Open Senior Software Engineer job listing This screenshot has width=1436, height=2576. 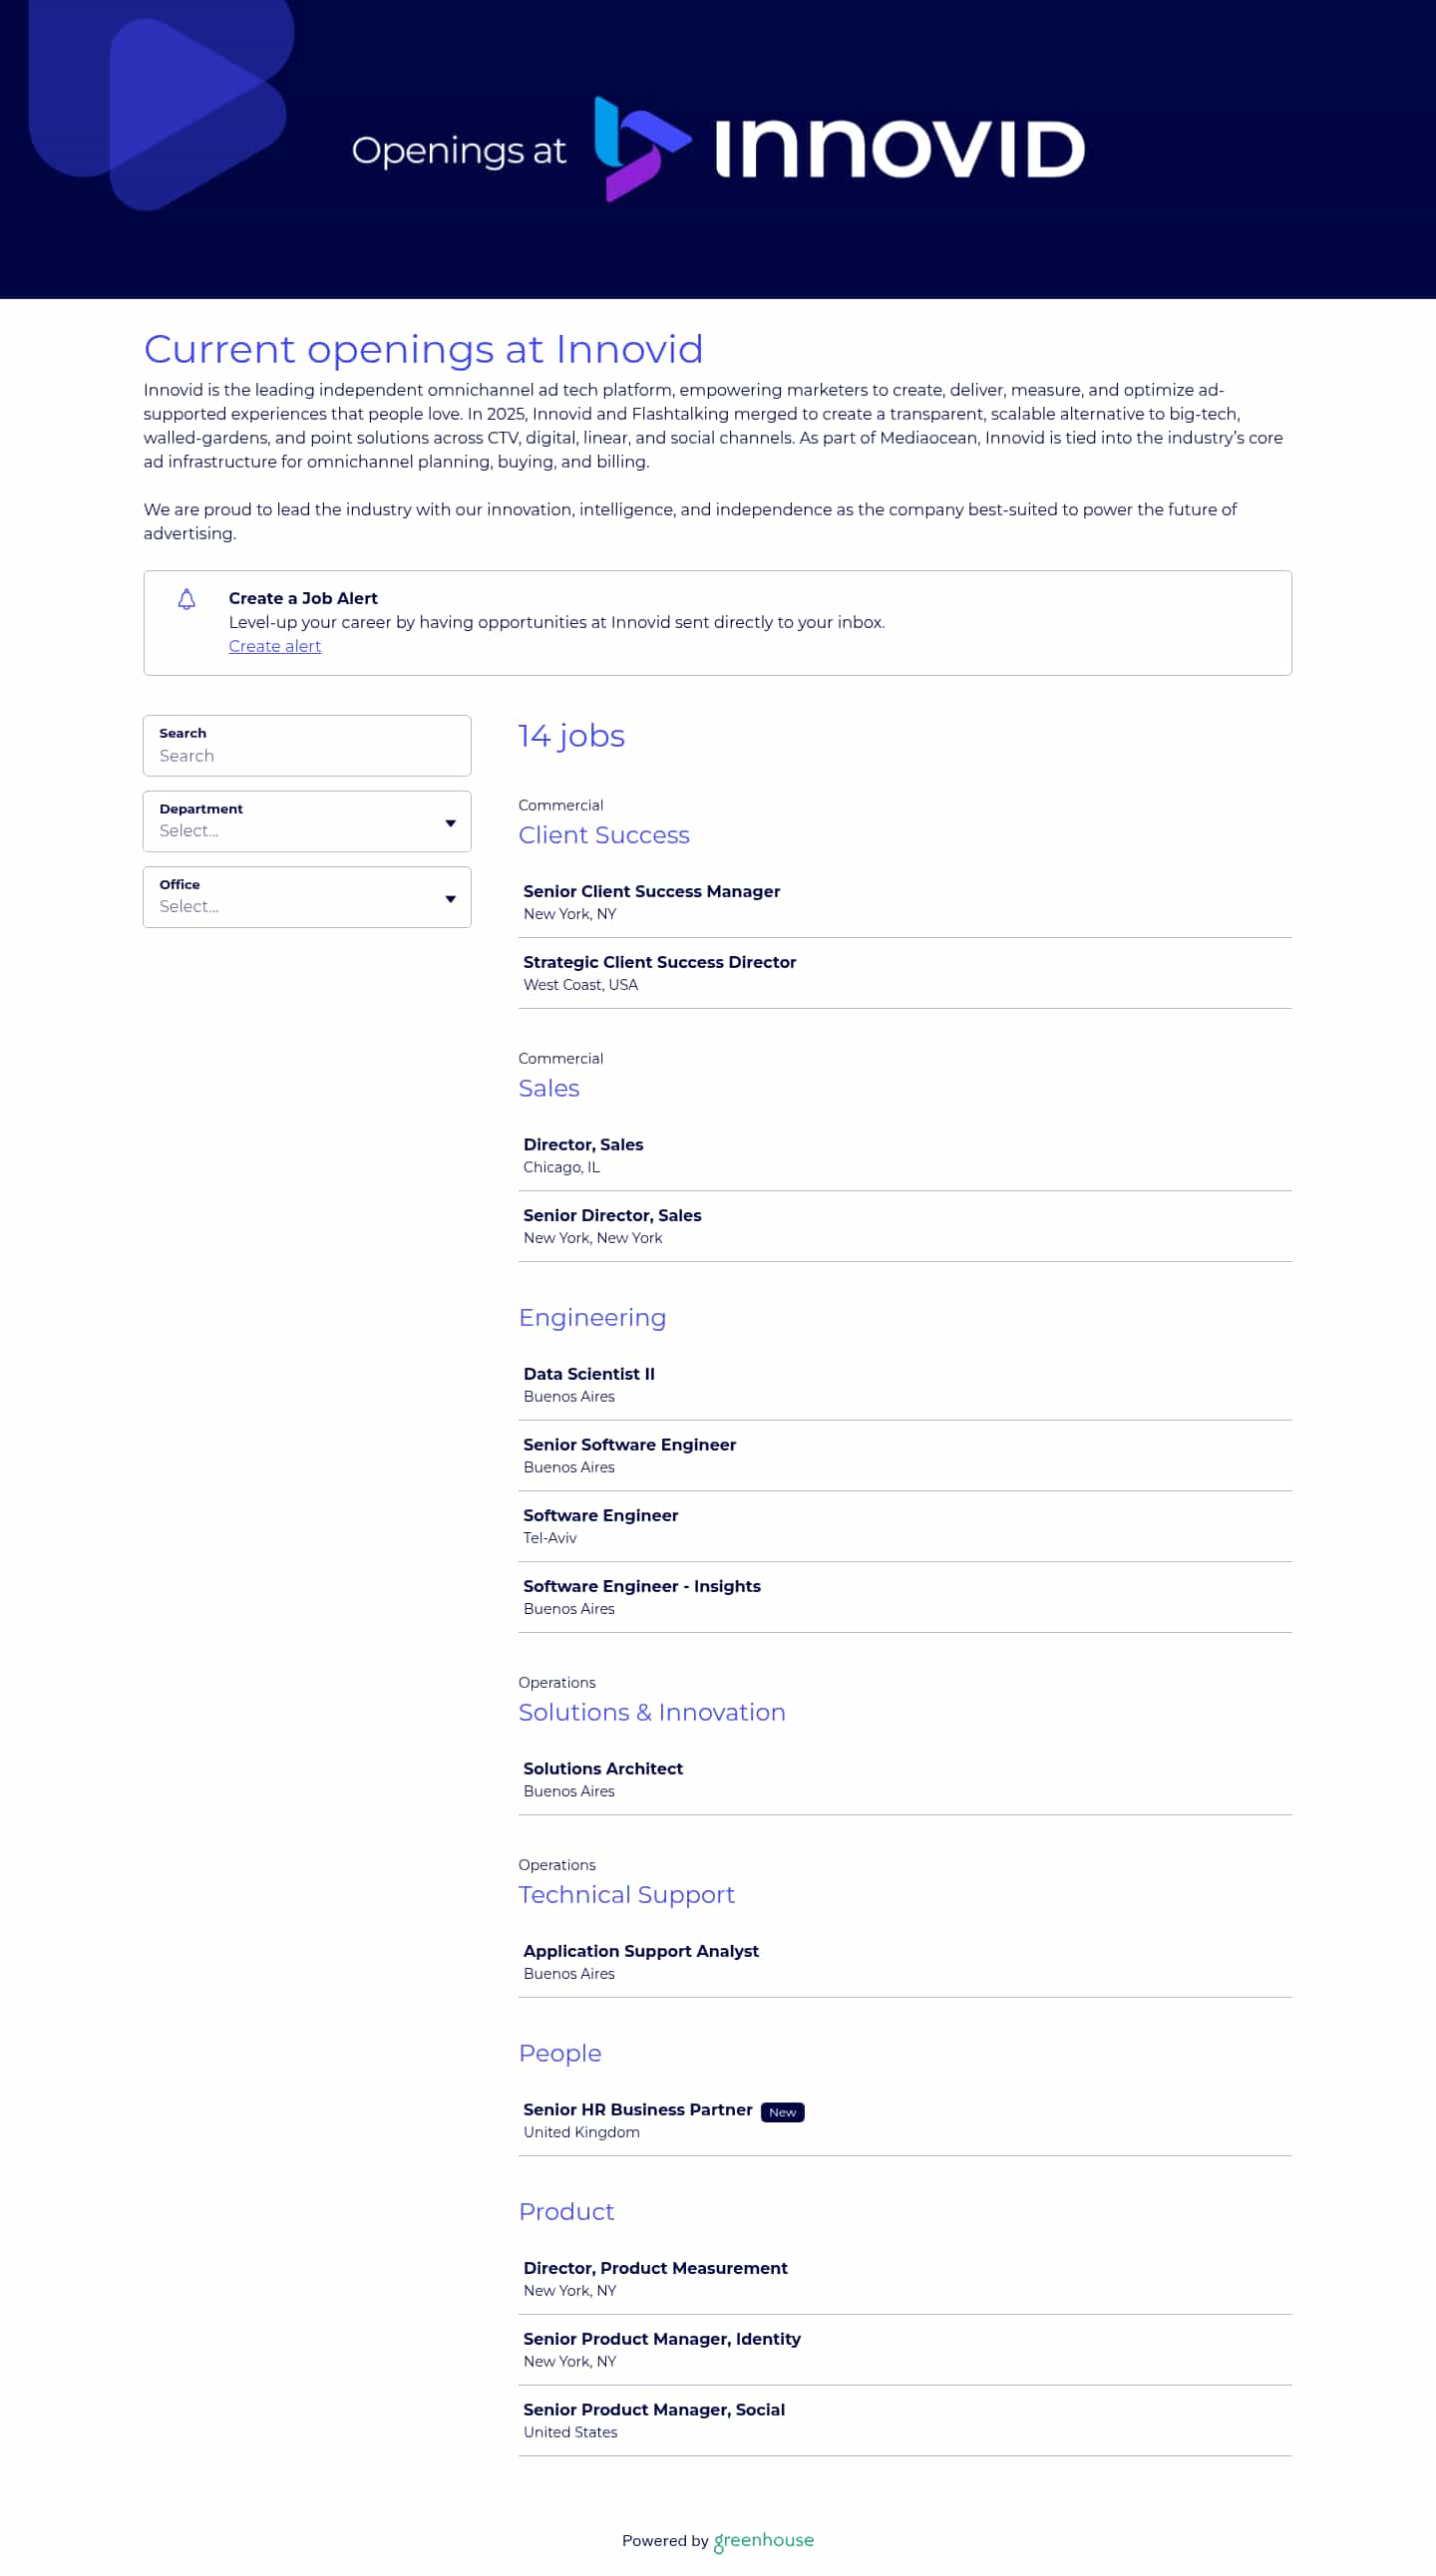point(905,1456)
